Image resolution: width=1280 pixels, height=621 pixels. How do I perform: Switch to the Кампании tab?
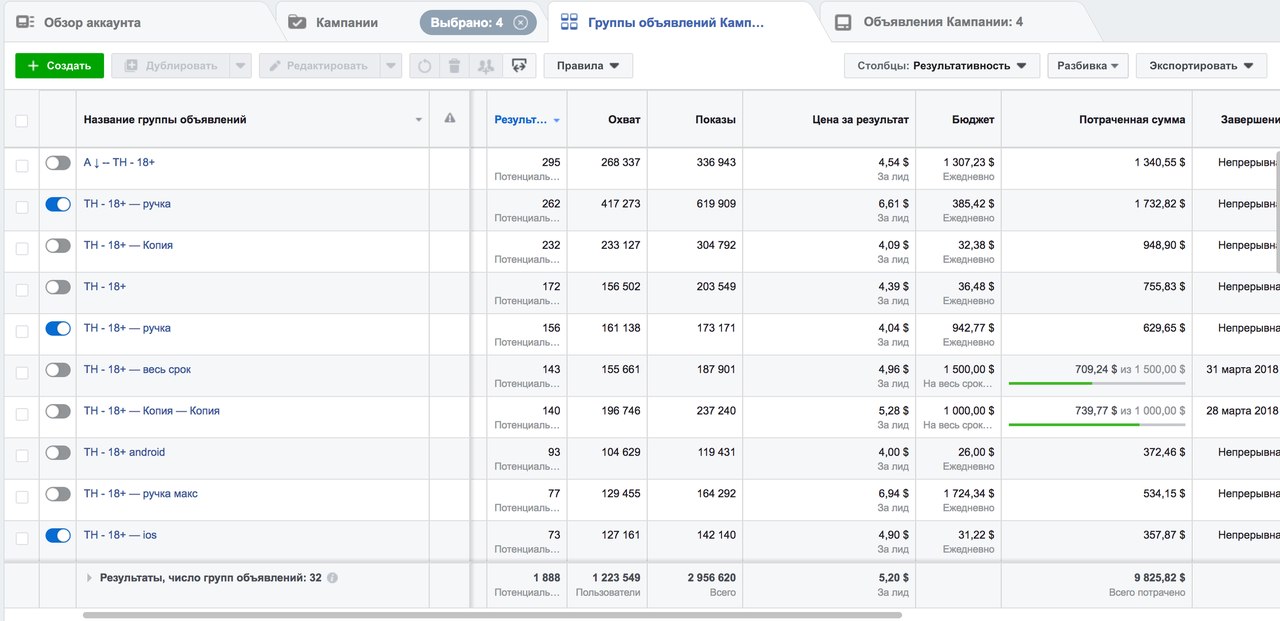click(347, 22)
